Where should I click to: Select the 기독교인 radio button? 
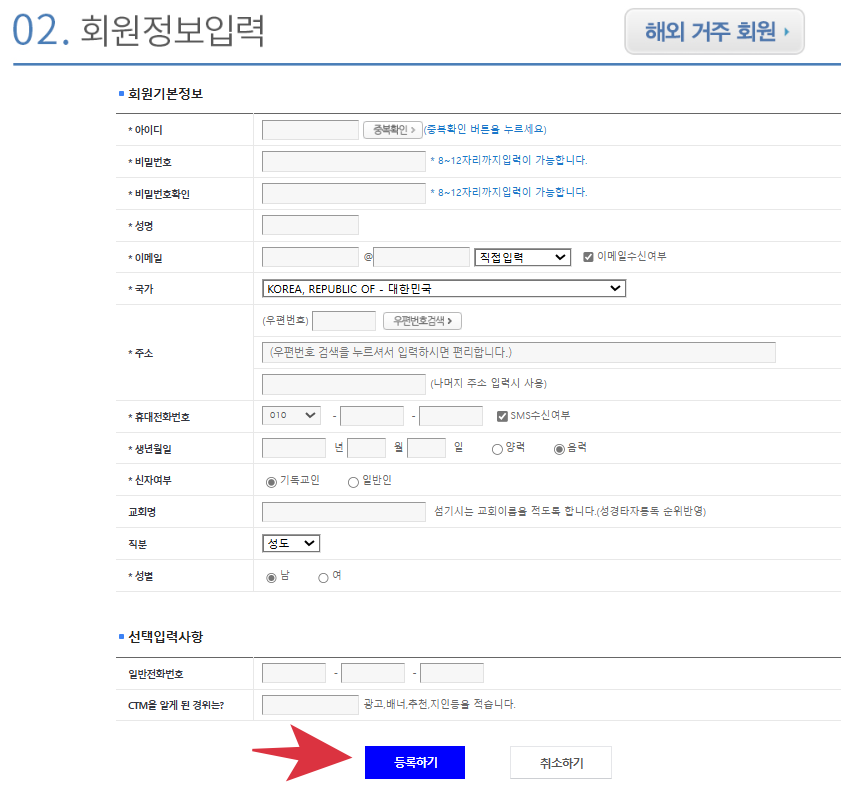[x=271, y=482]
